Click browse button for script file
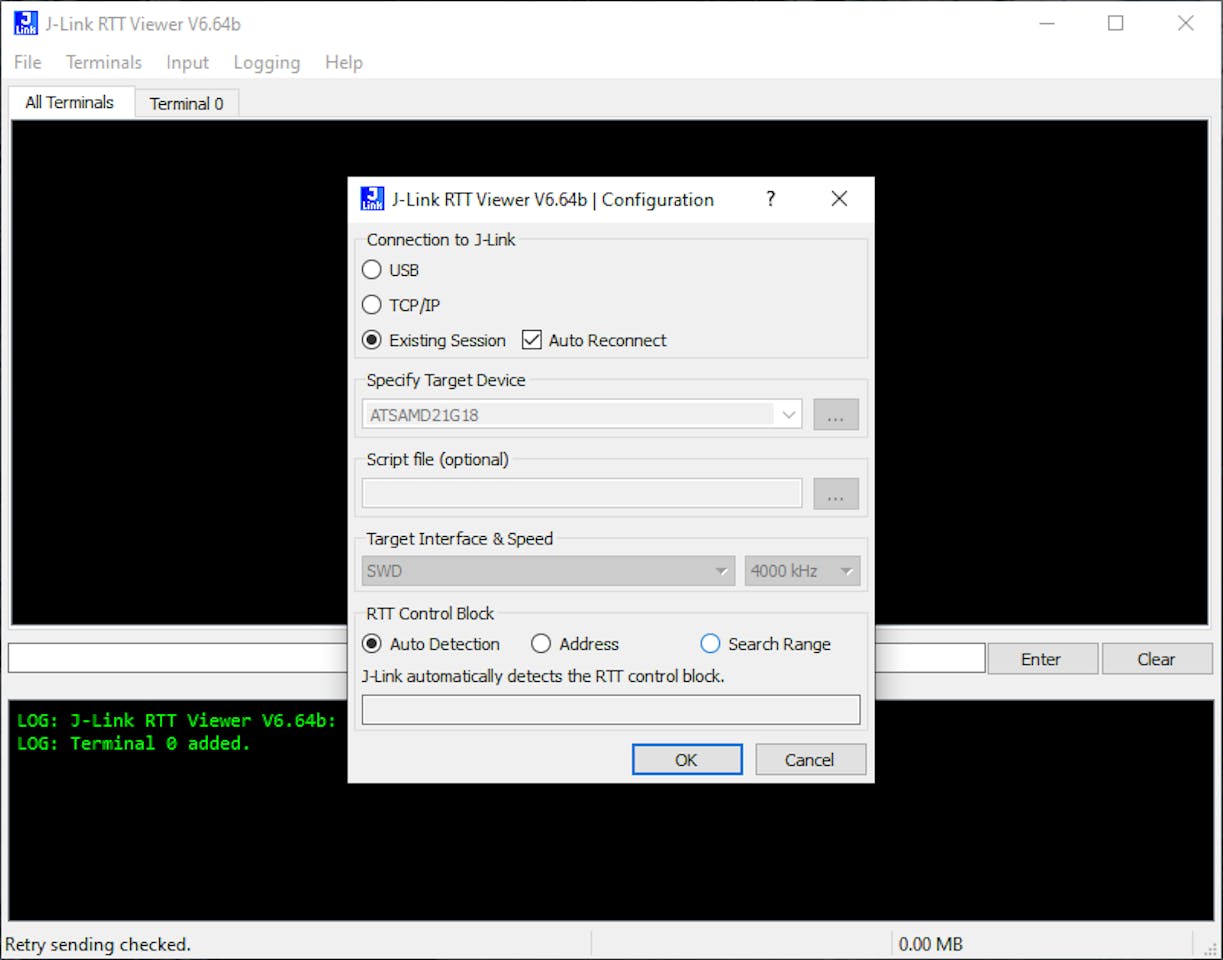This screenshot has height=960, width=1223. [x=836, y=494]
